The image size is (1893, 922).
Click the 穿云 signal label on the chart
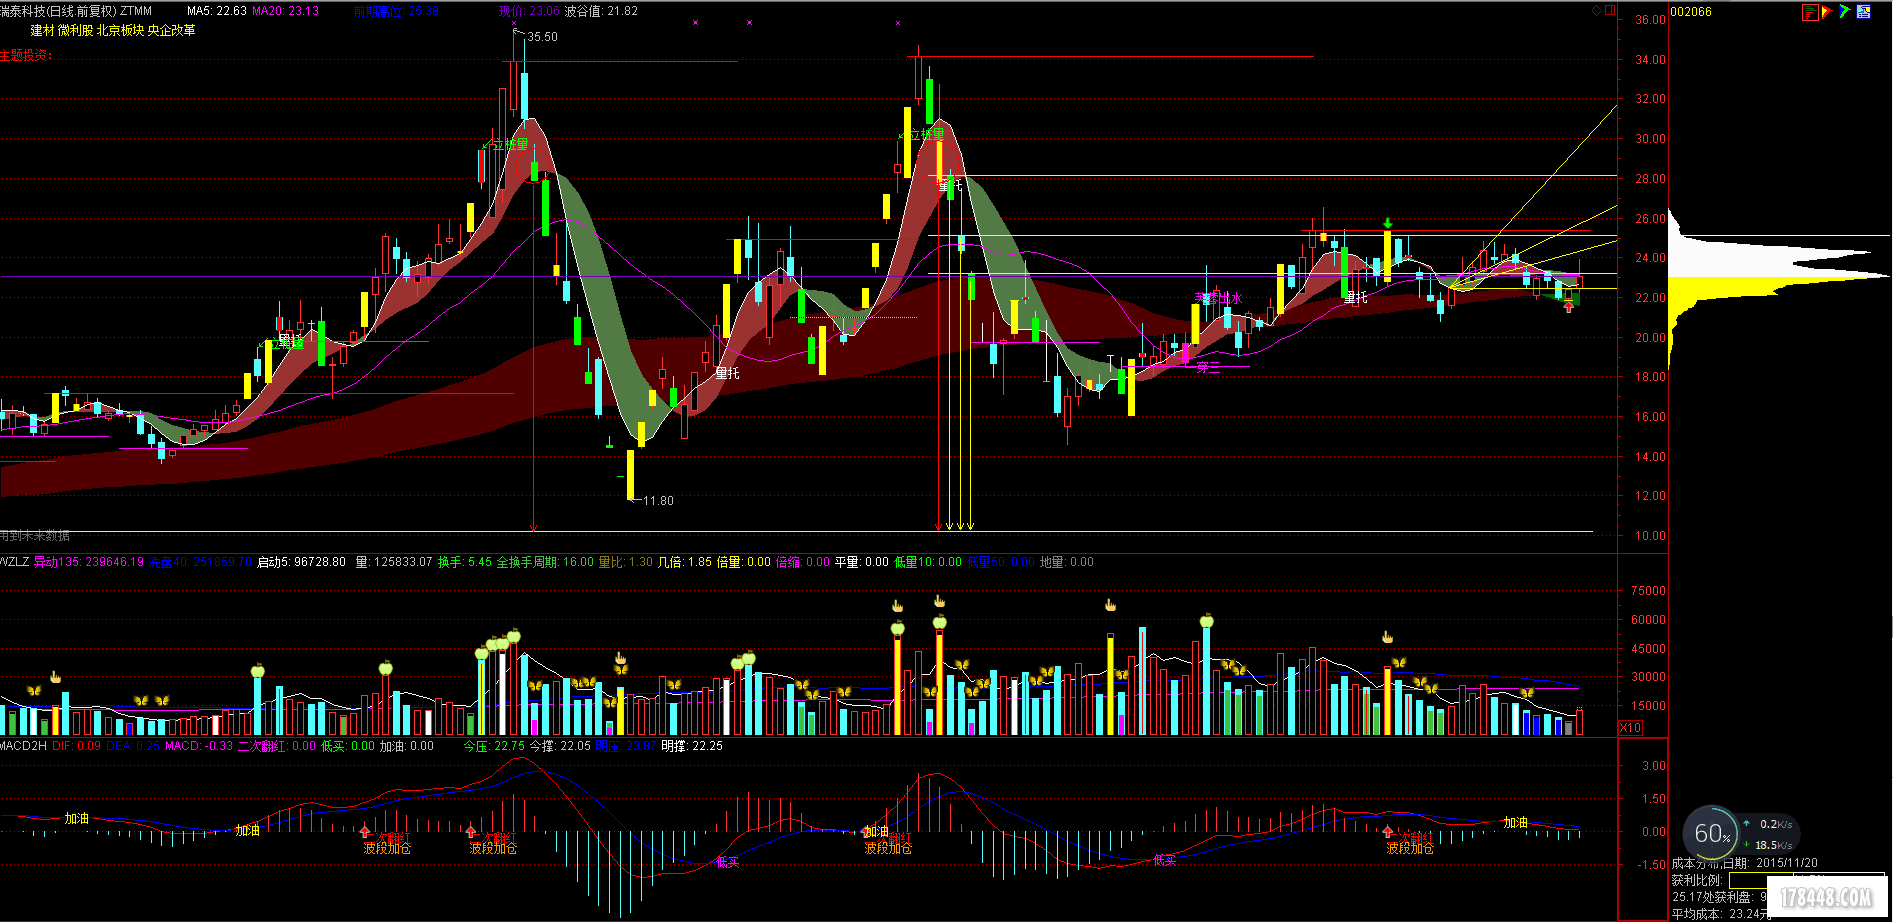pyautogui.click(x=1208, y=367)
